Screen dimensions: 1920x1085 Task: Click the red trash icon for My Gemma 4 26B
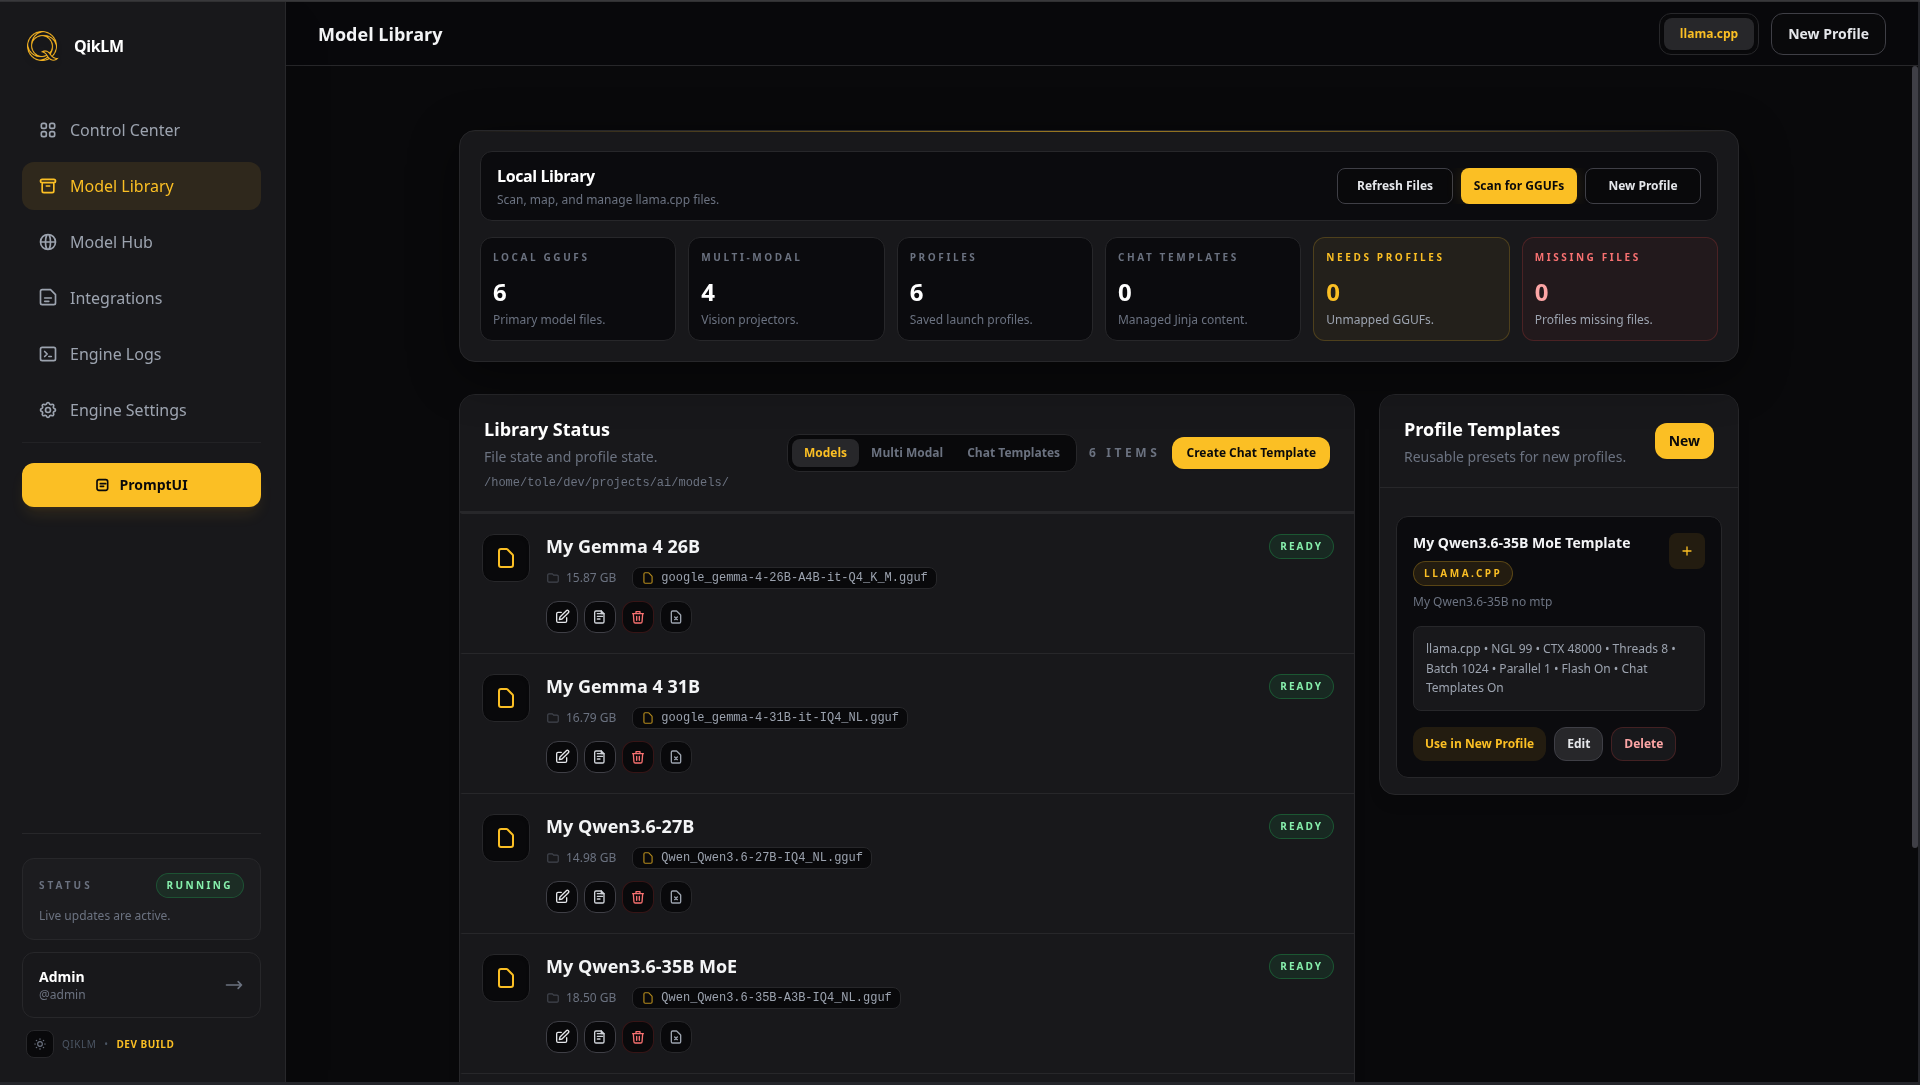638,617
